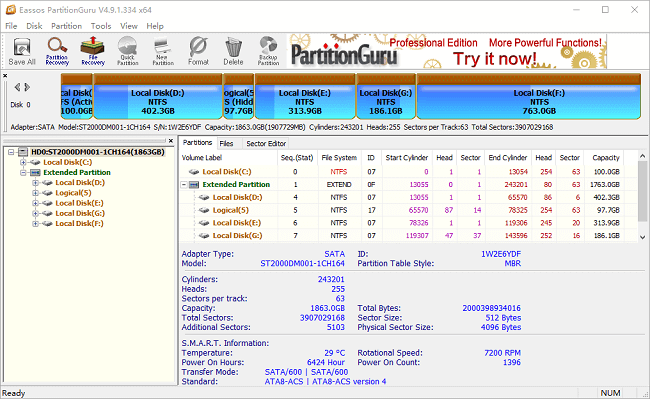Click the MBR partition table style value
The image size is (650, 399).
(513, 264)
